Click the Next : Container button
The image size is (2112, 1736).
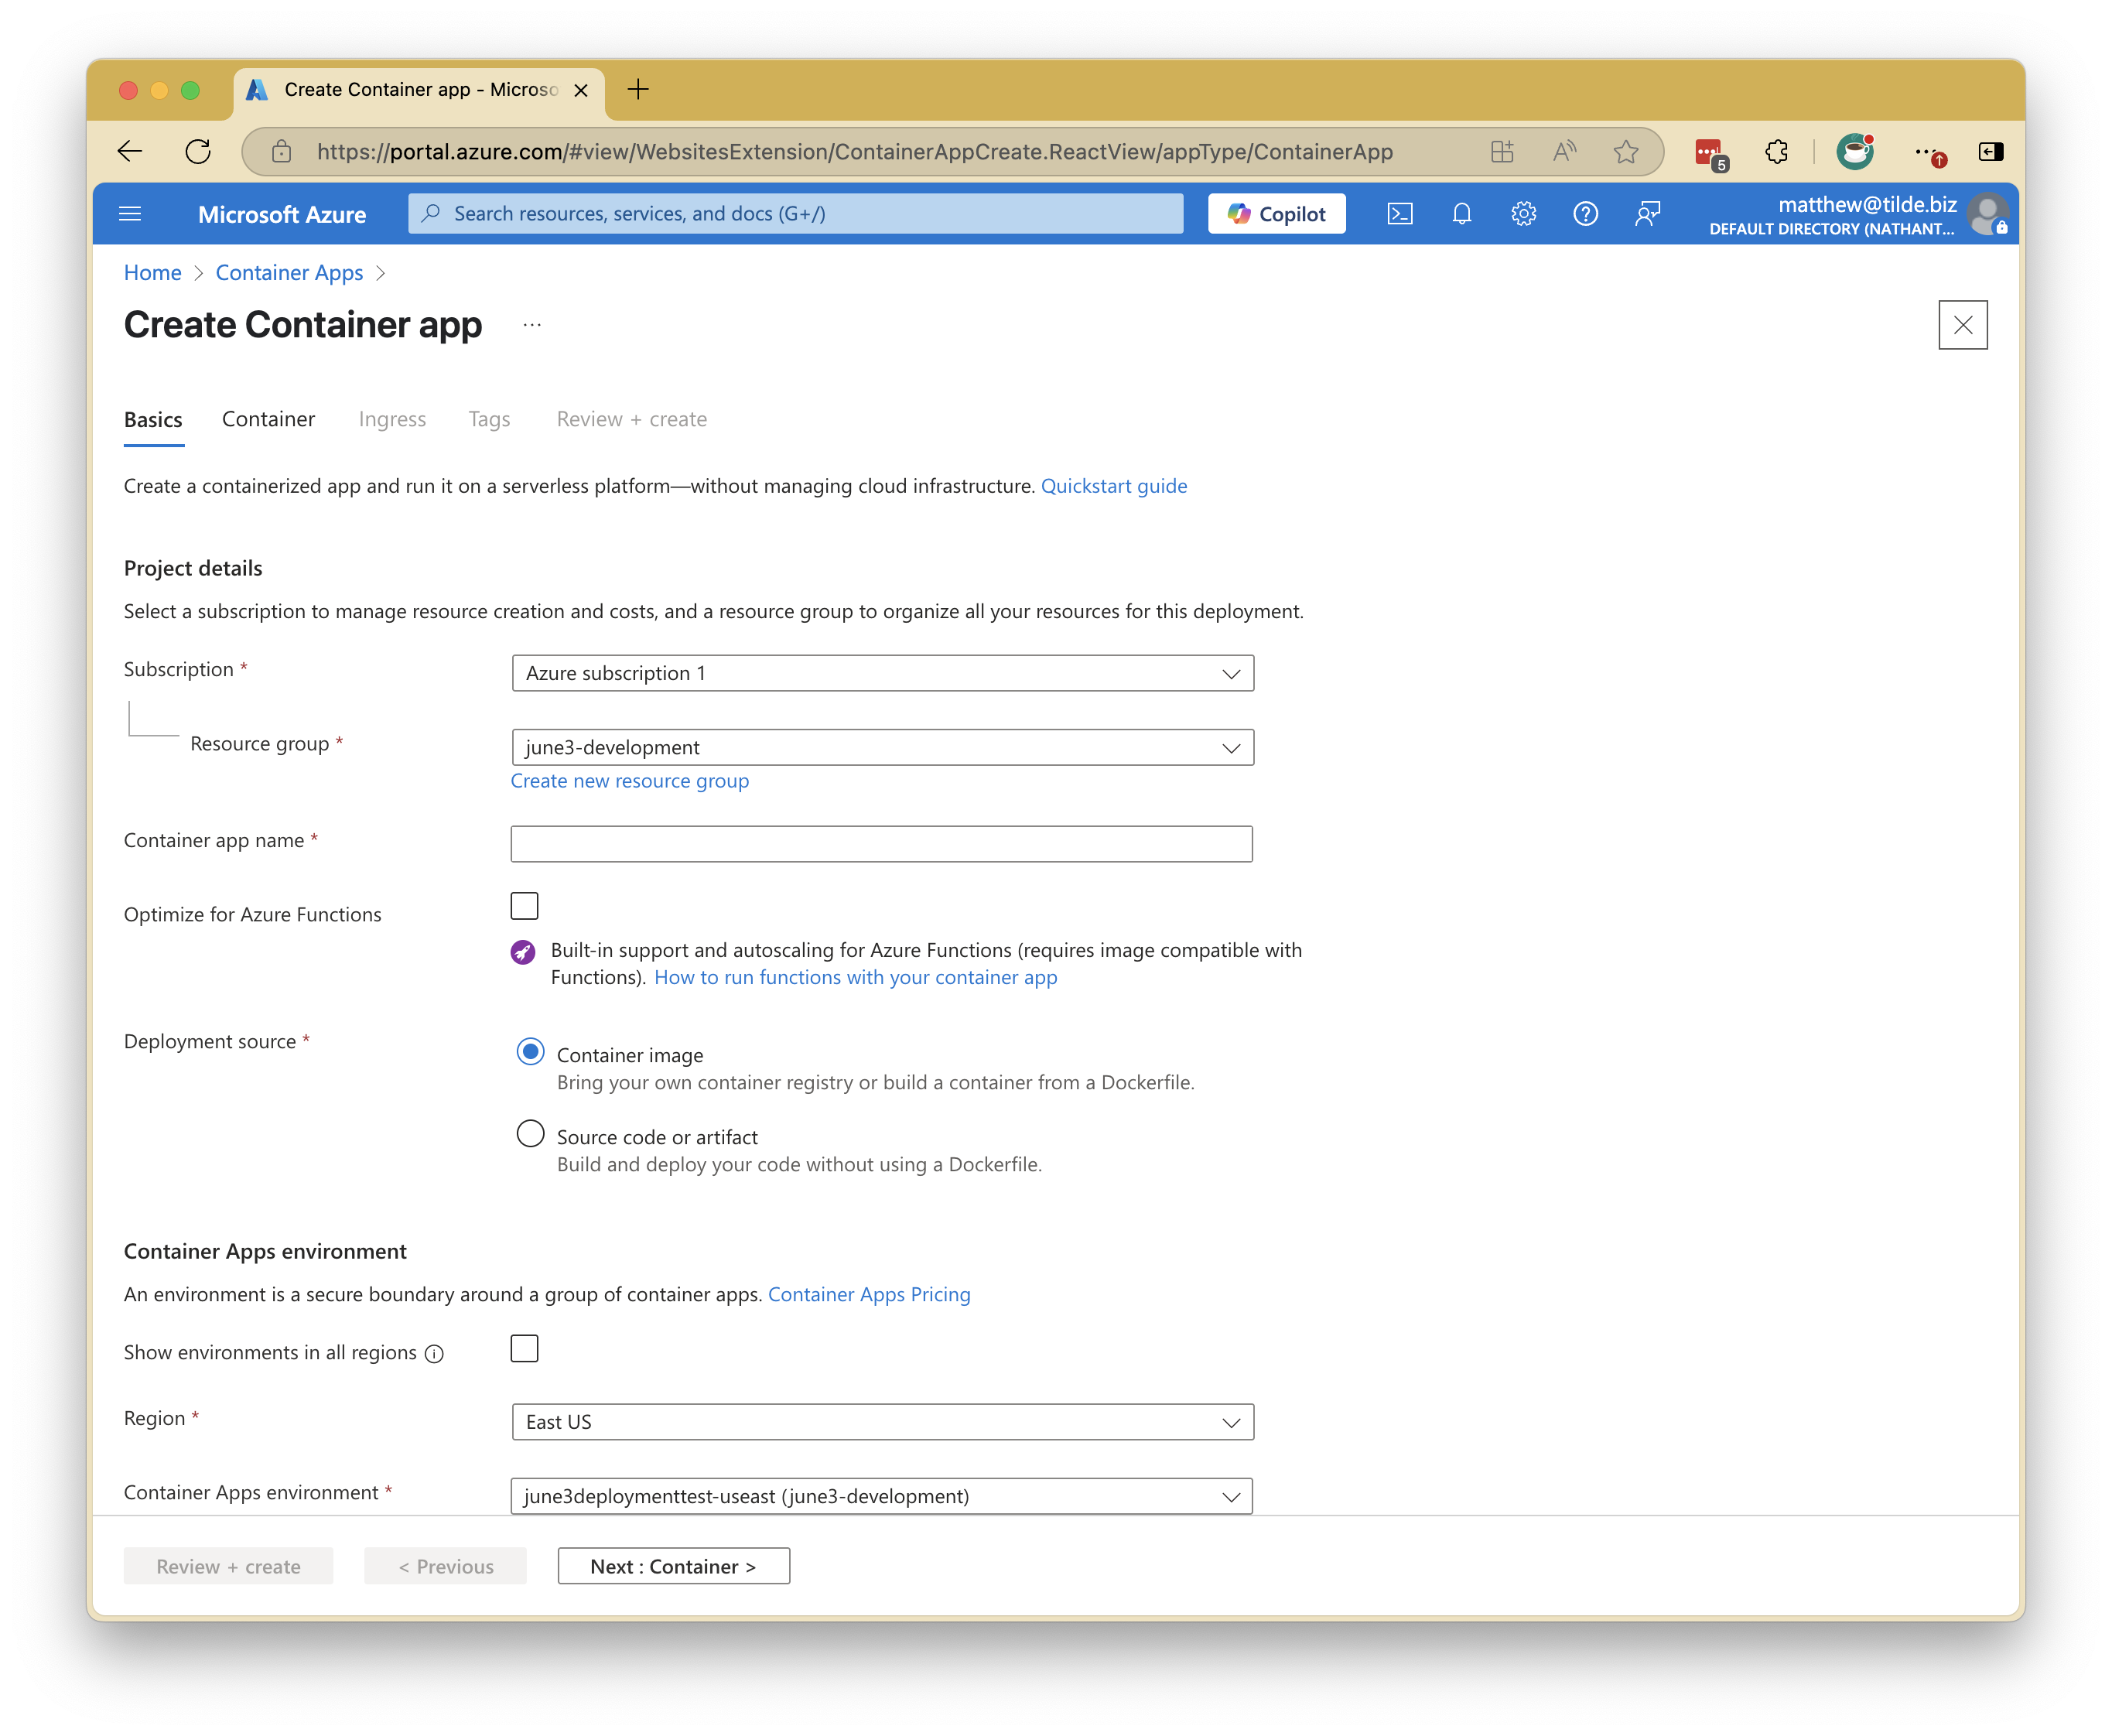coord(673,1566)
